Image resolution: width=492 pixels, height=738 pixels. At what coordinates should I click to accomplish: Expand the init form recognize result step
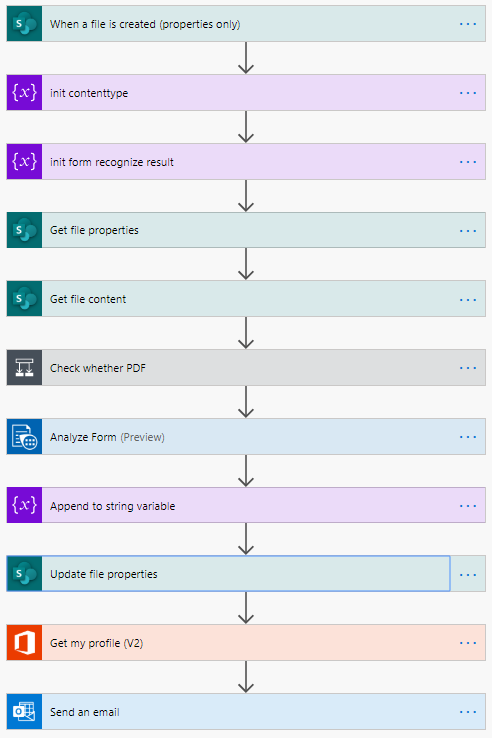point(246,161)
